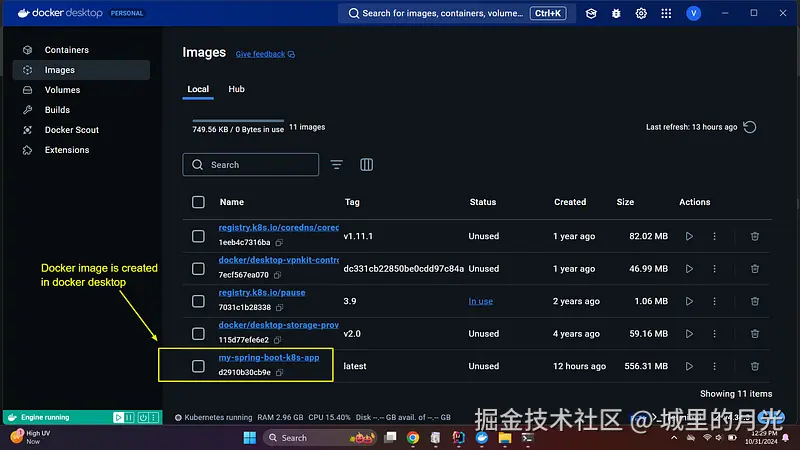The height and width of the screenshot is (450, 800).
Task: Switch to the Local tab
Action: [x=198, y=89]
